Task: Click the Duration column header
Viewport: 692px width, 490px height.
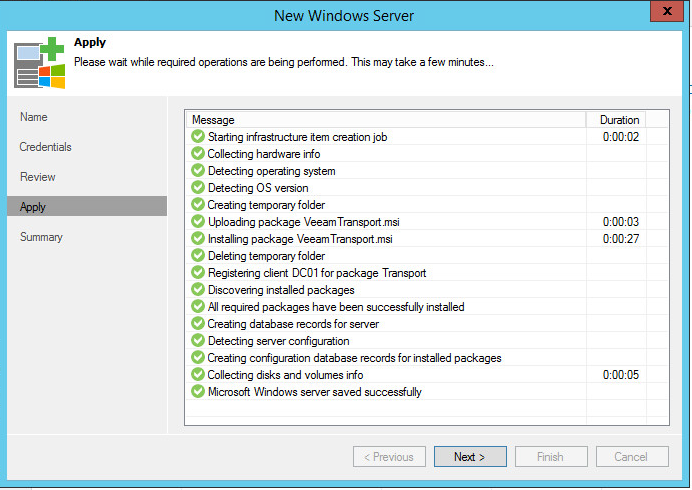Action: [619, 120]
